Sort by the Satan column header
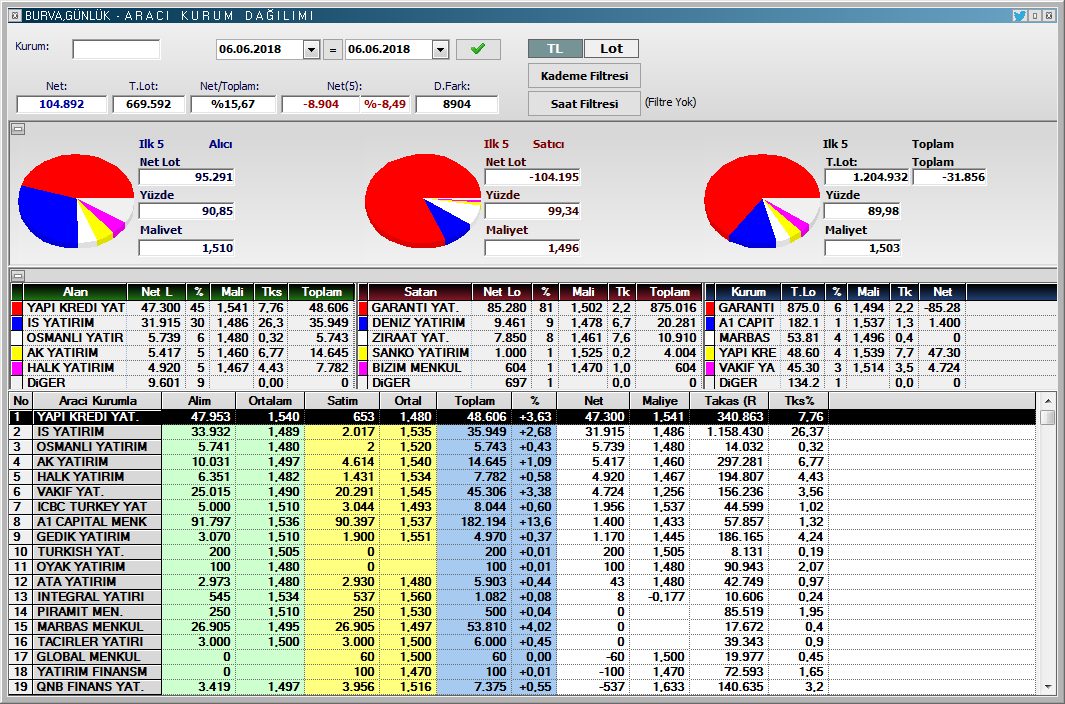This screenshot has height=704, width=1065. (420, 292)
